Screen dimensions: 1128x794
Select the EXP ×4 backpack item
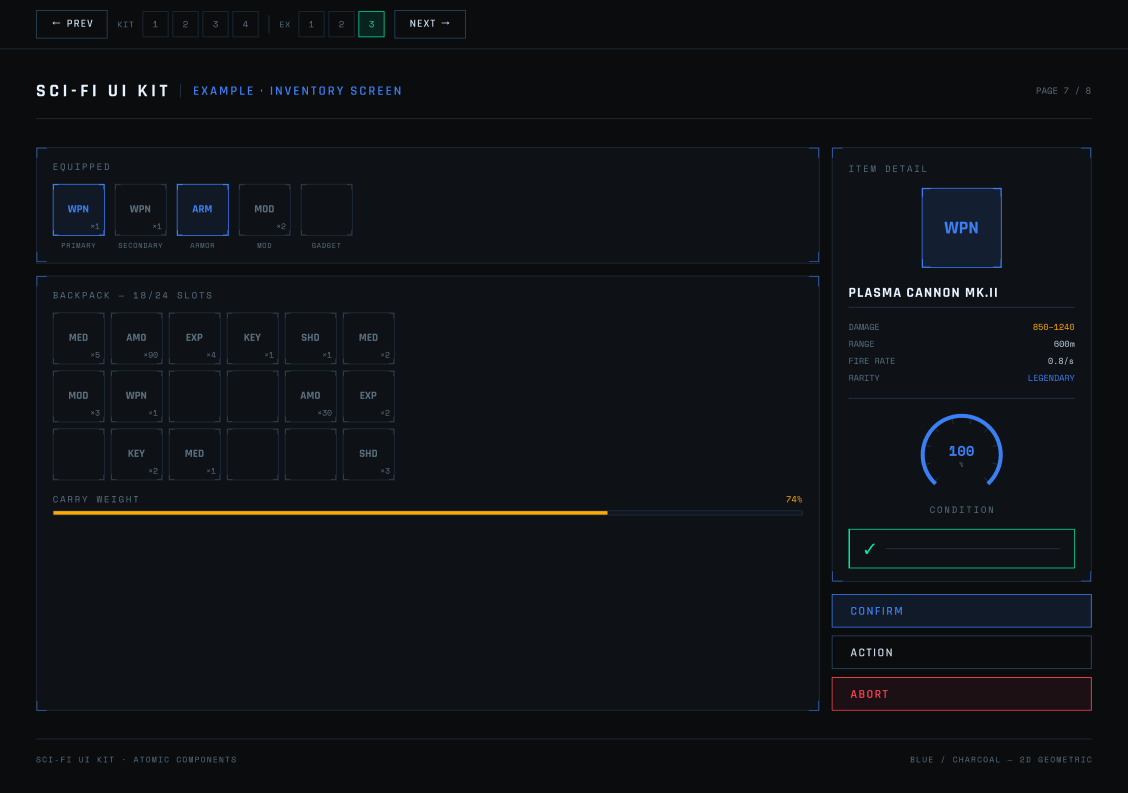coord(194,338)
